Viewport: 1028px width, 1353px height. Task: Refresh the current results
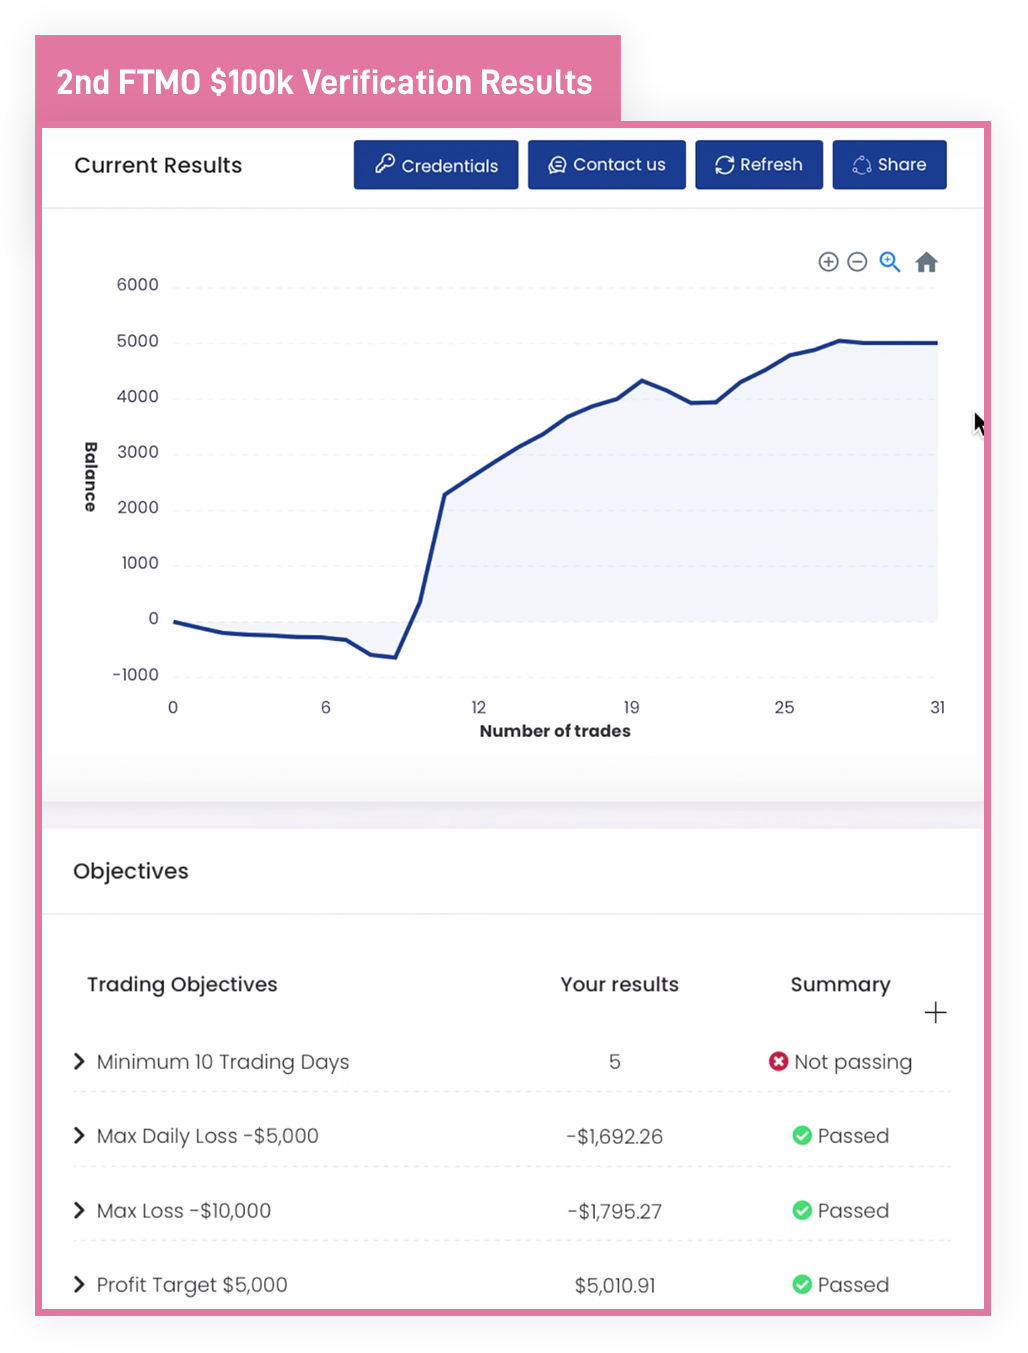point(759,165)
